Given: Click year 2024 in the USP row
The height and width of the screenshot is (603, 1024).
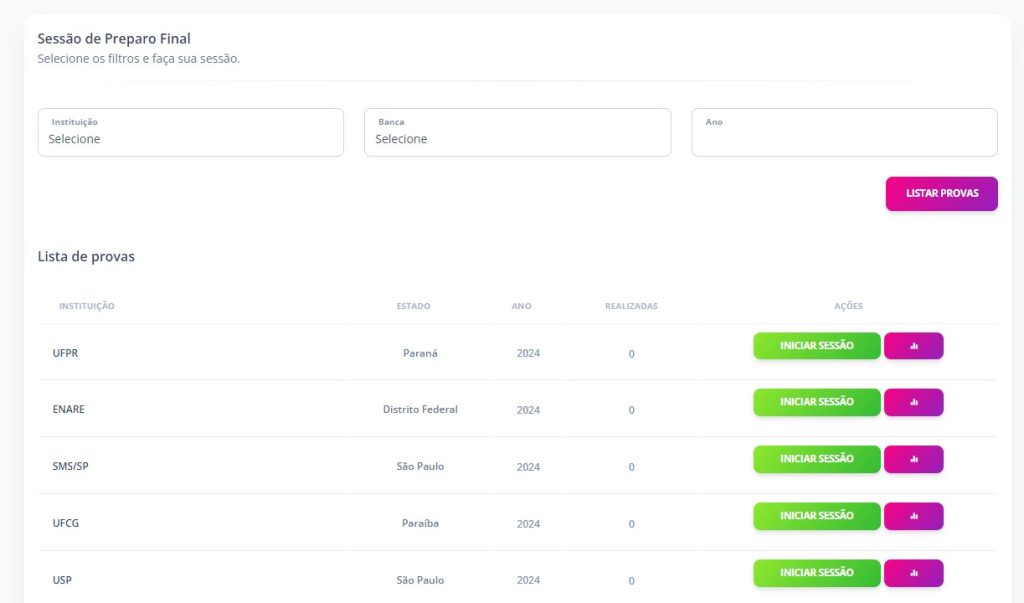Looking at the screenshot, I should tap(528, 580).
